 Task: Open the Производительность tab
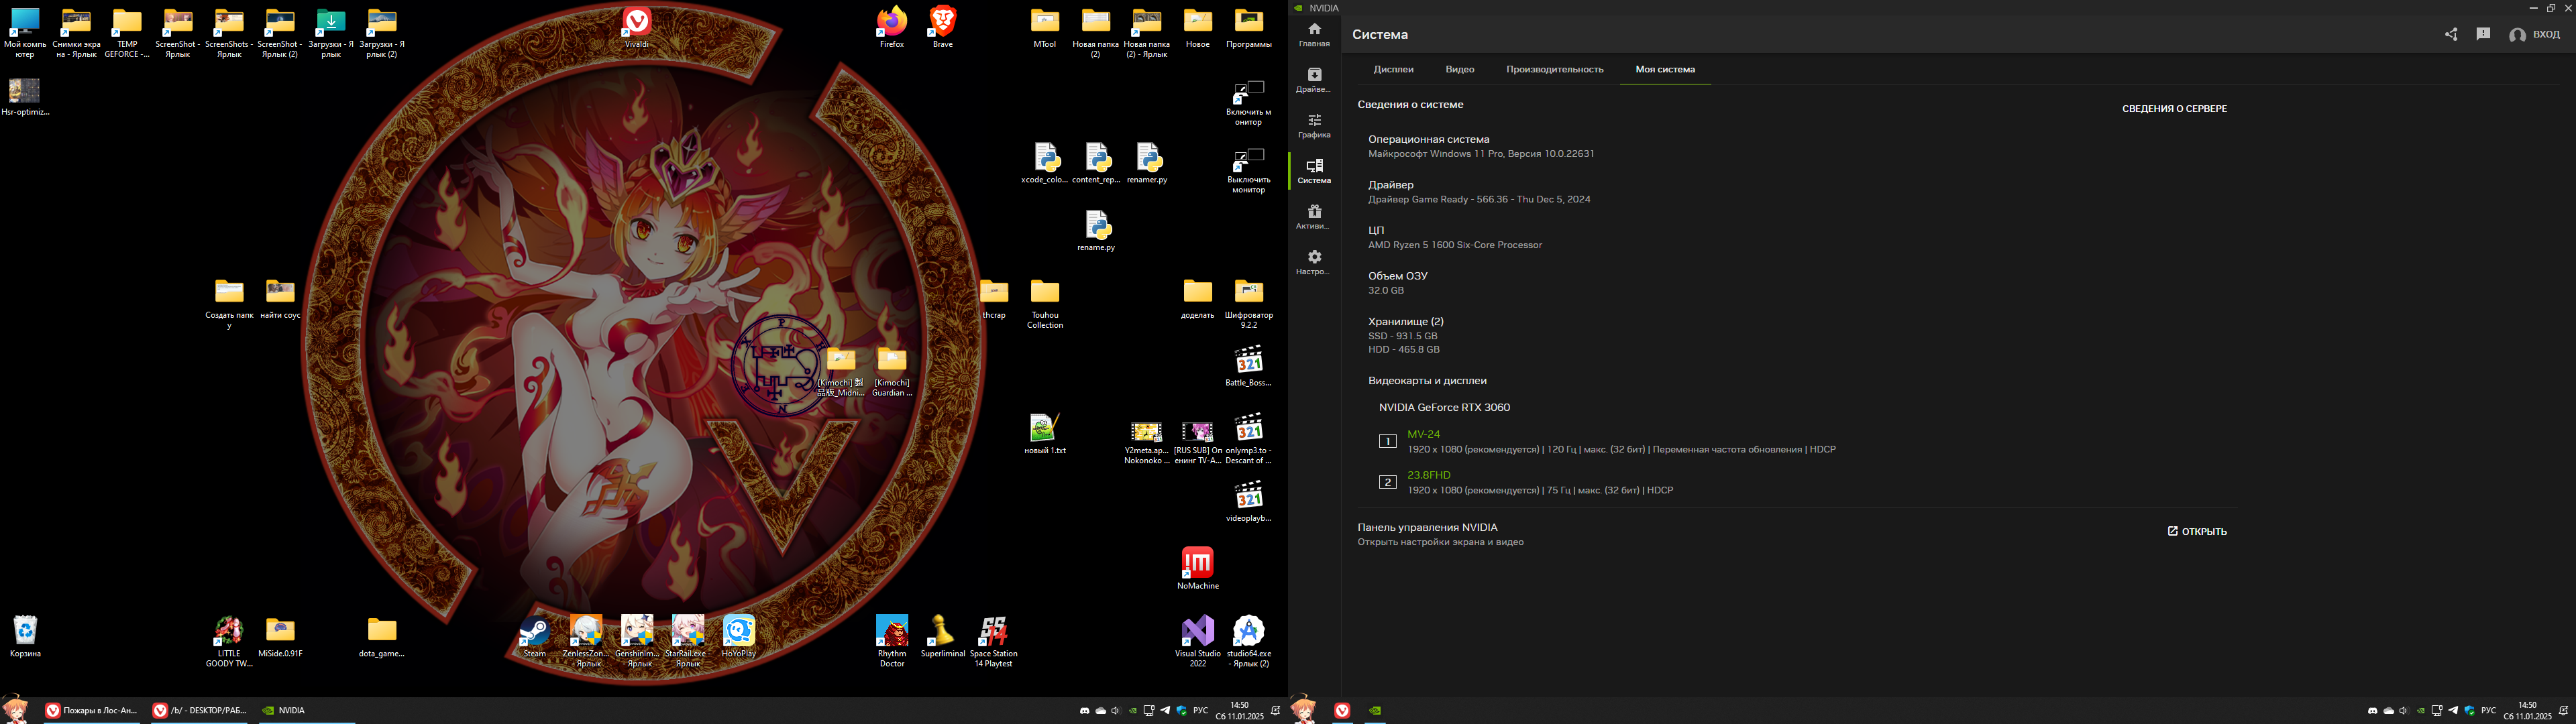(1554, 69)
